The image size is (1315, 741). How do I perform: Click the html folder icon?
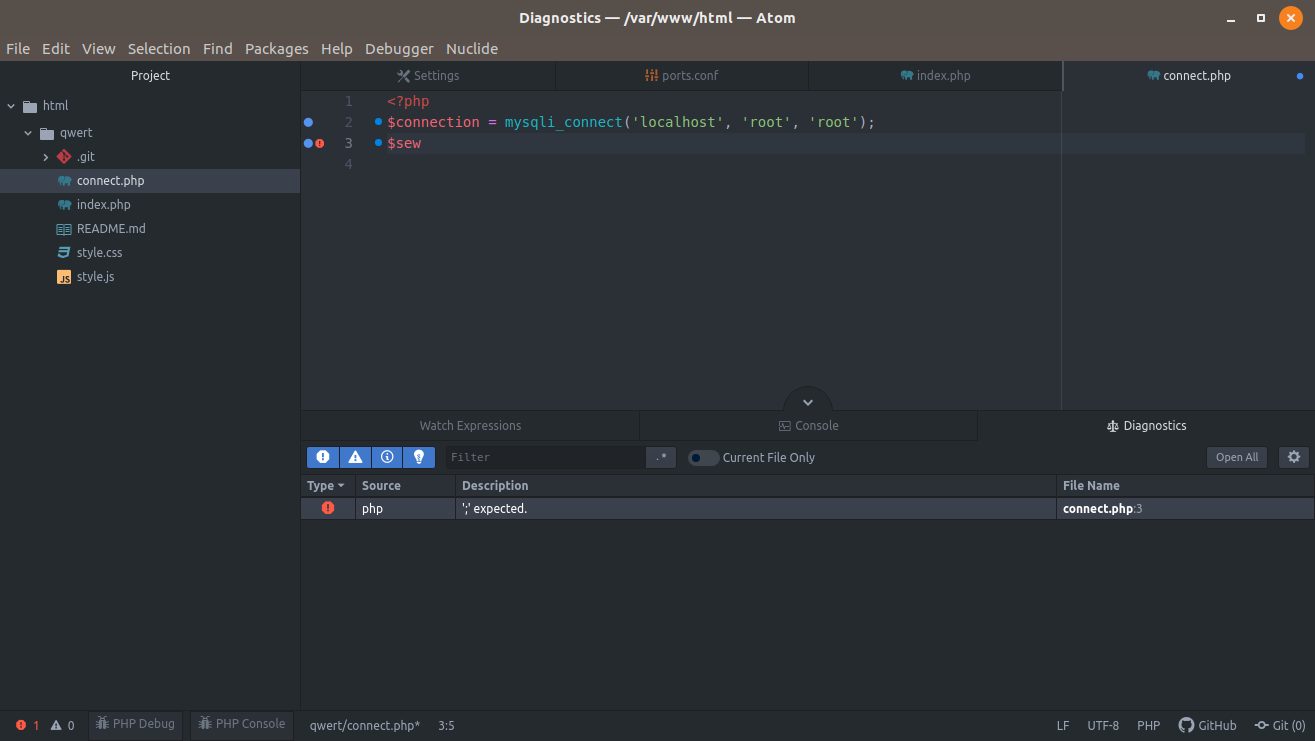pos(30,106)
